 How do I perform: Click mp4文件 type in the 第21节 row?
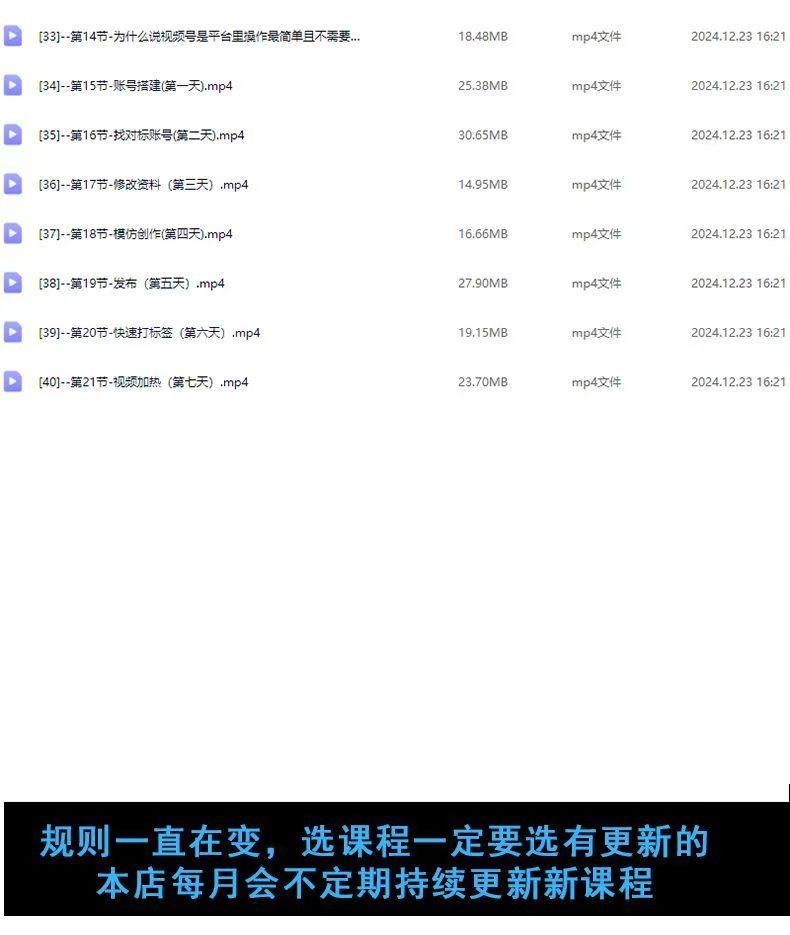596,382
